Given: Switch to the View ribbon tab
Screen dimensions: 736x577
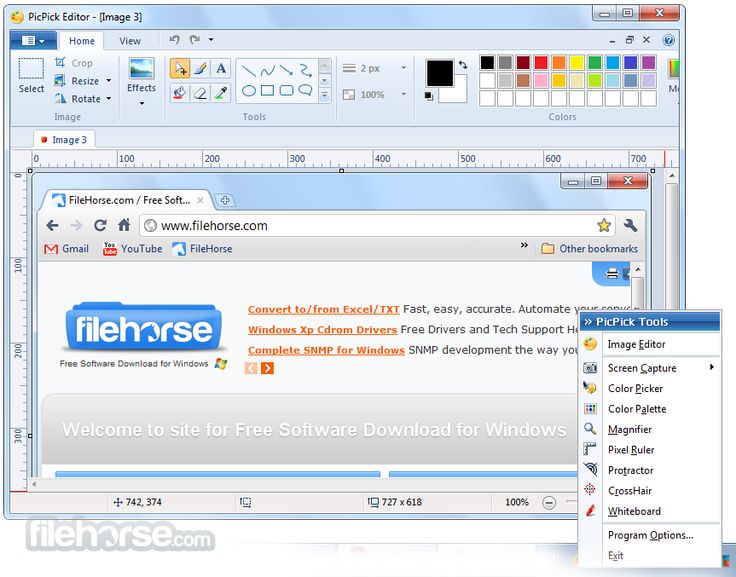Looking at the screenshot, I should [x=130, y=41].
